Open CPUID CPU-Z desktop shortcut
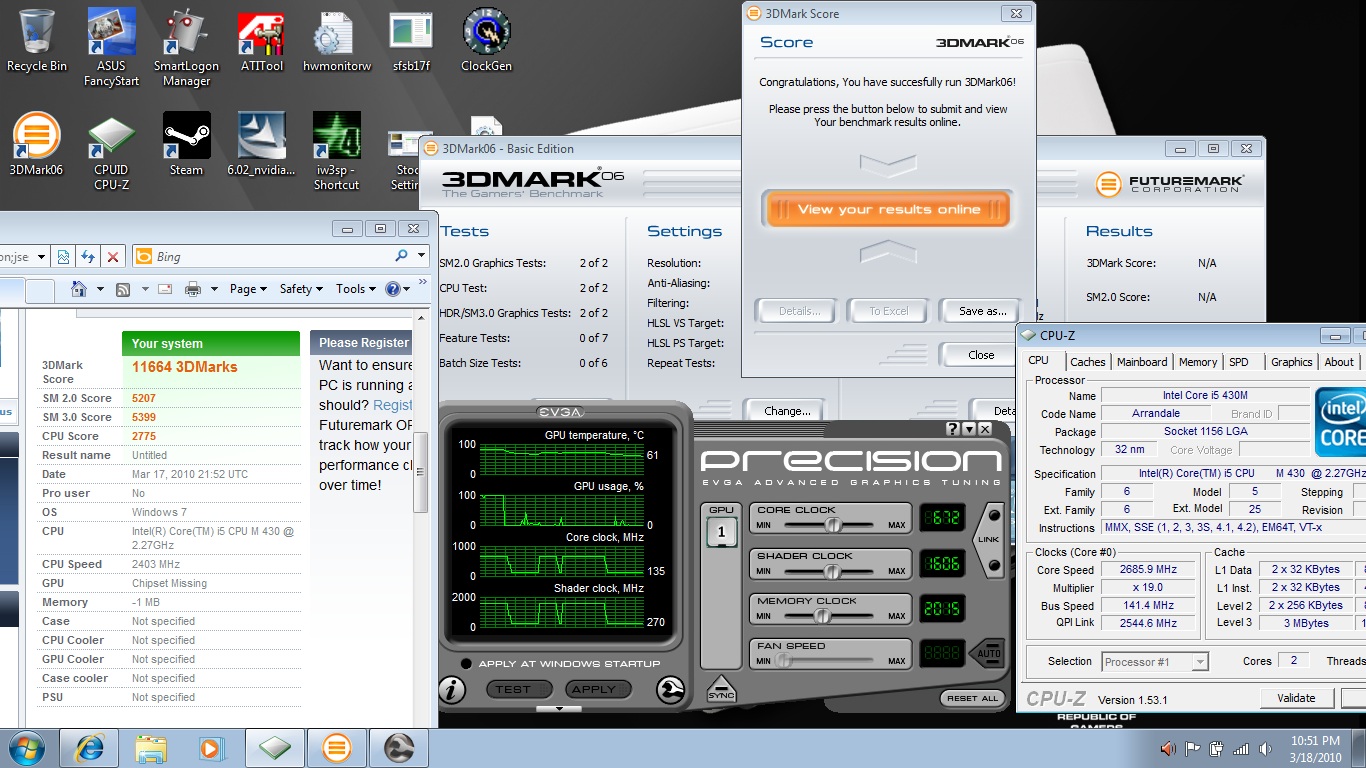 pos(111,152)
